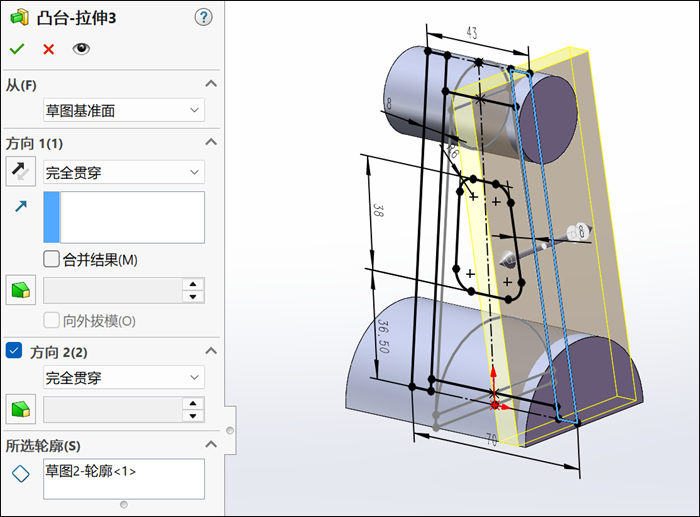700x517 pixels.
Task: Click the draft icon under 合并结果
Action: click(20, 291)
